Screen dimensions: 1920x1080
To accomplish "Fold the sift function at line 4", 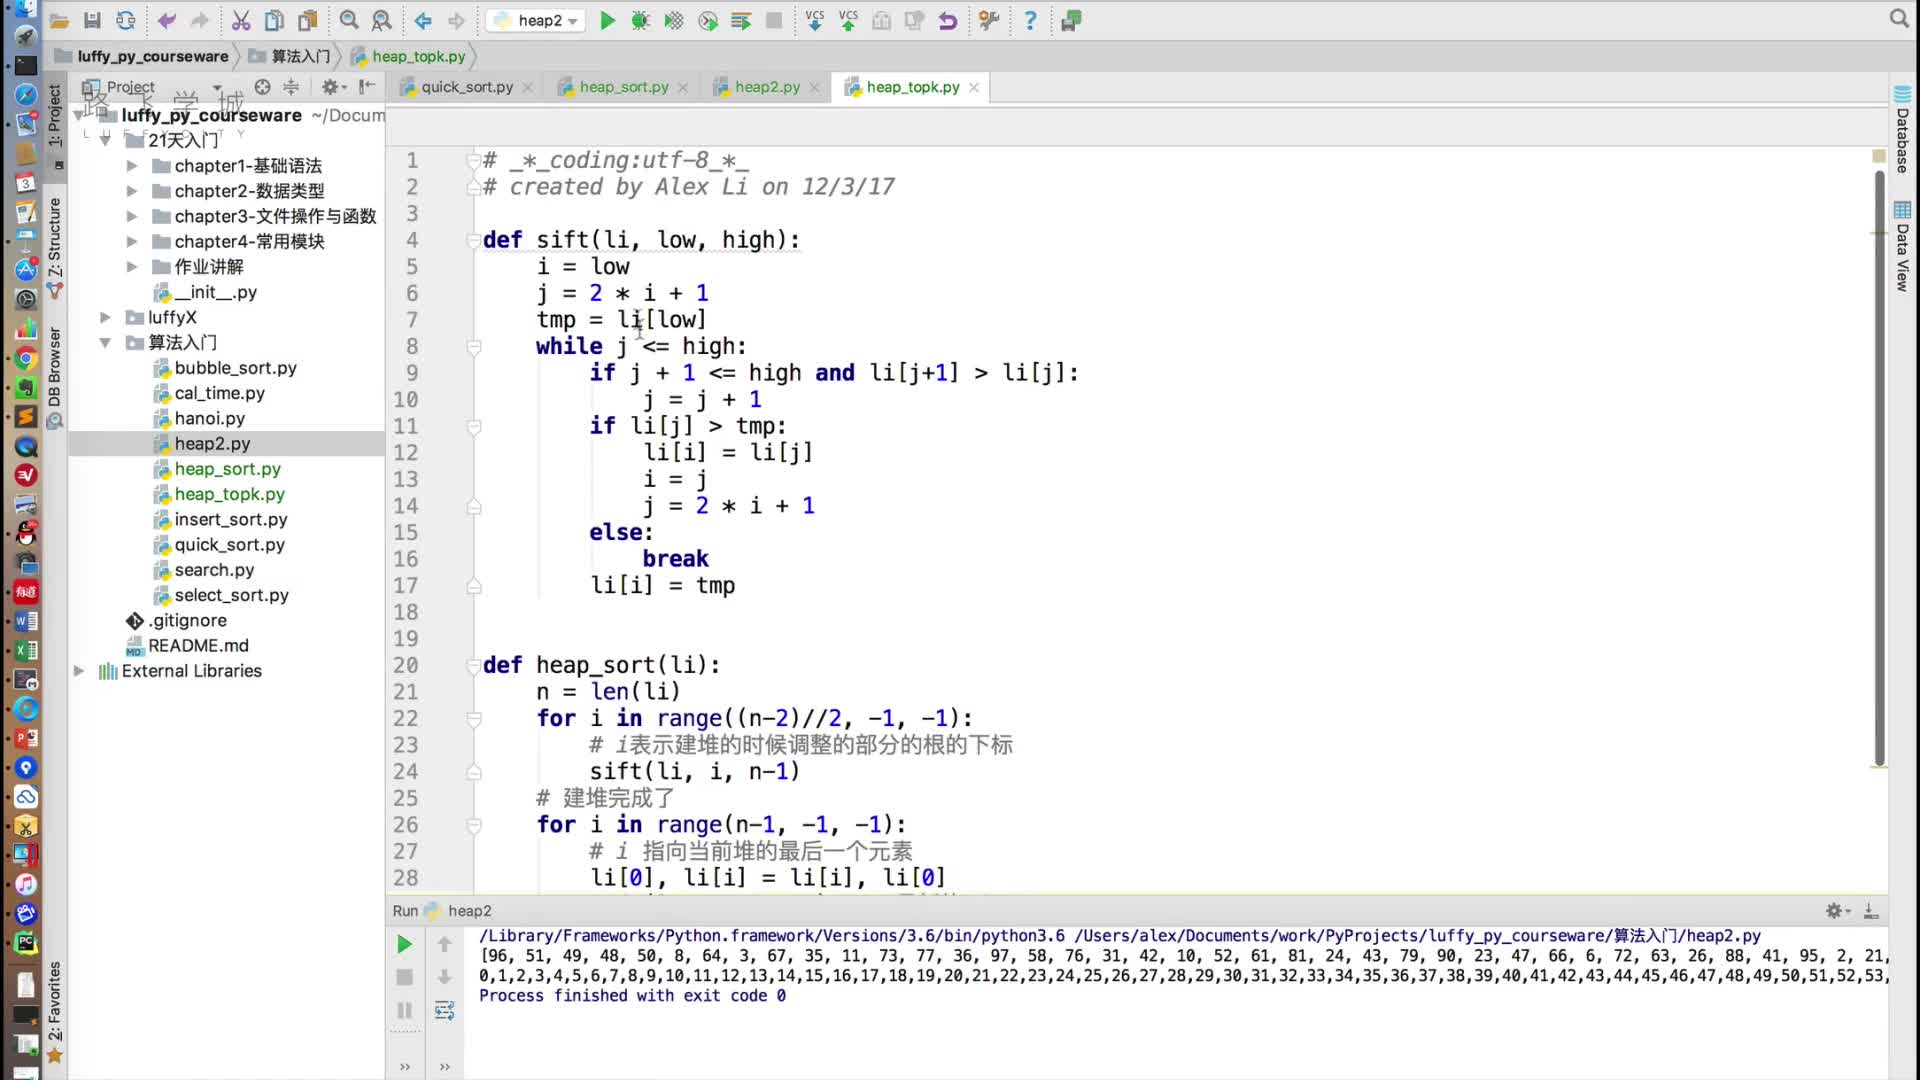I will pyautogui.click(x=474, y=240).
